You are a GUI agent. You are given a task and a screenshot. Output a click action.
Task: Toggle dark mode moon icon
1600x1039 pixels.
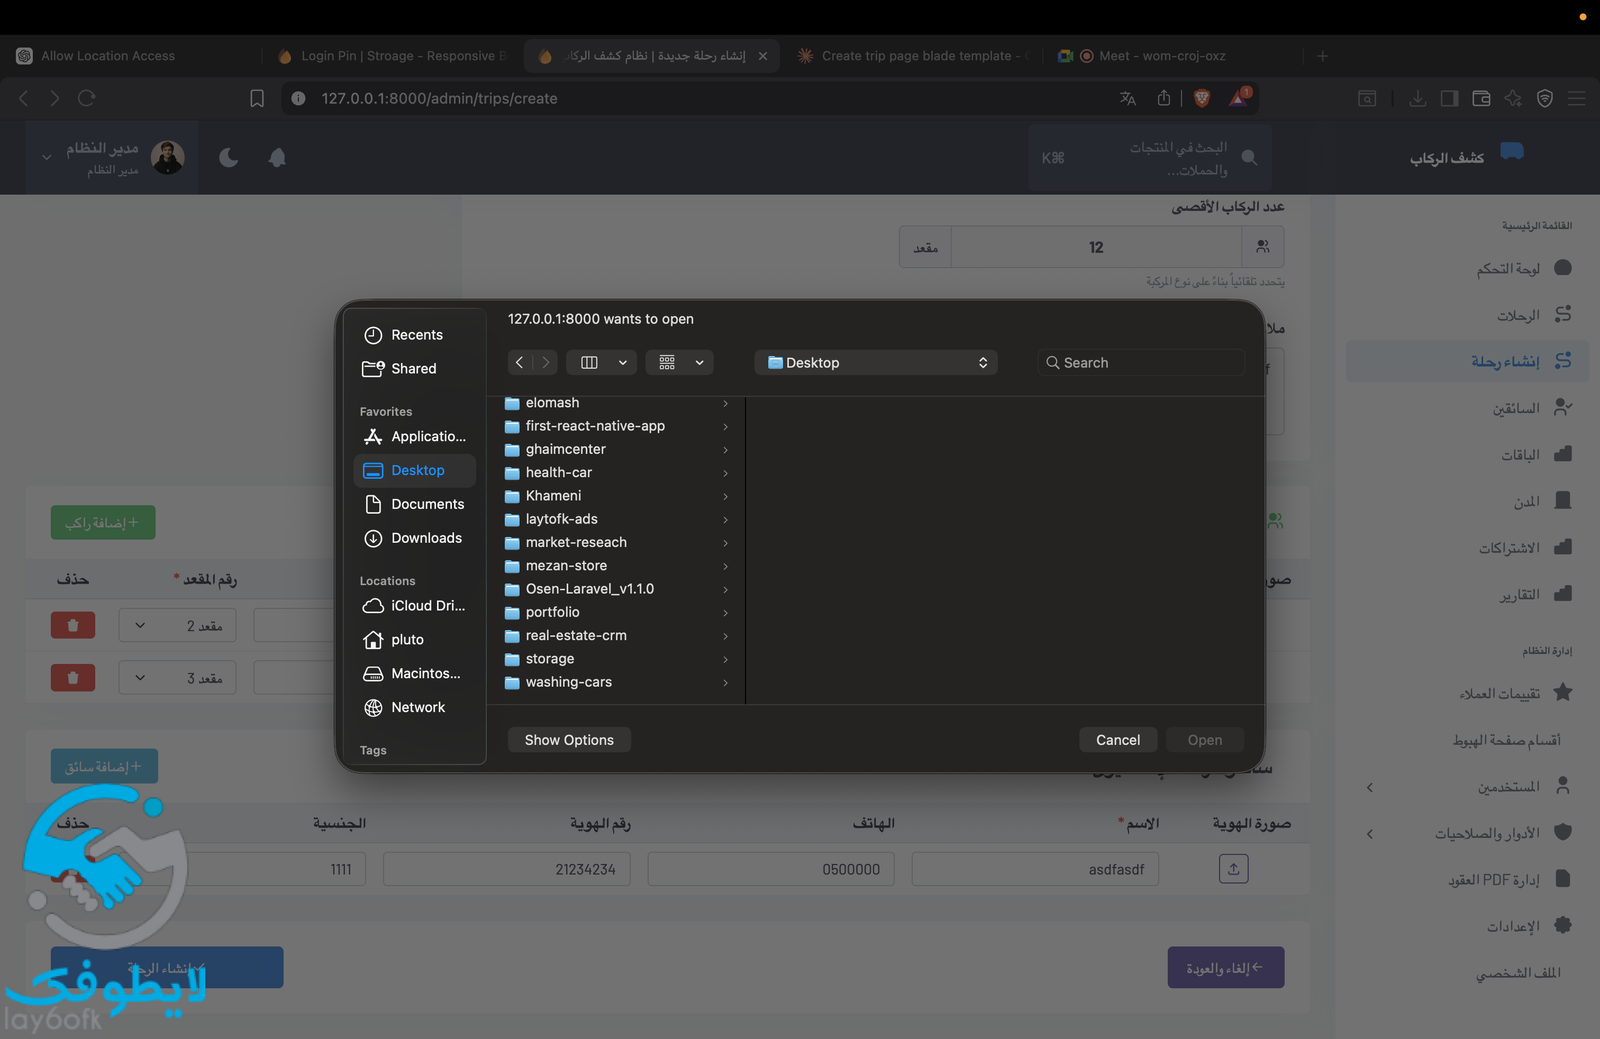228,157
